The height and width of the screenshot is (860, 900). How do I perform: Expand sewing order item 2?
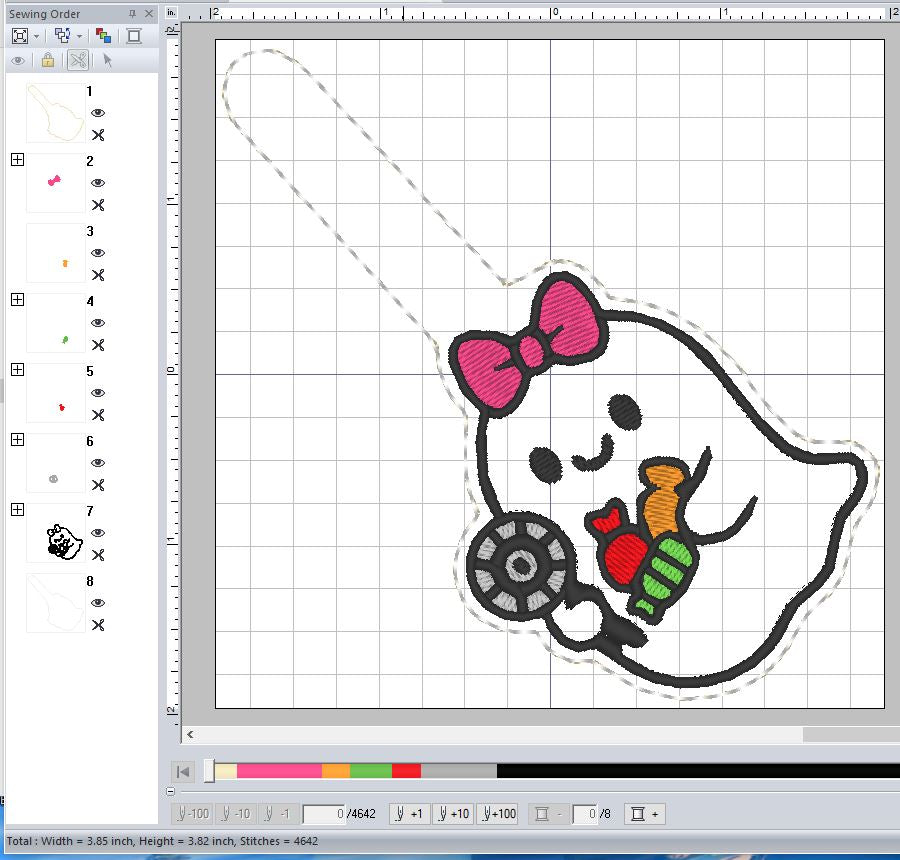tap(18, 160)
